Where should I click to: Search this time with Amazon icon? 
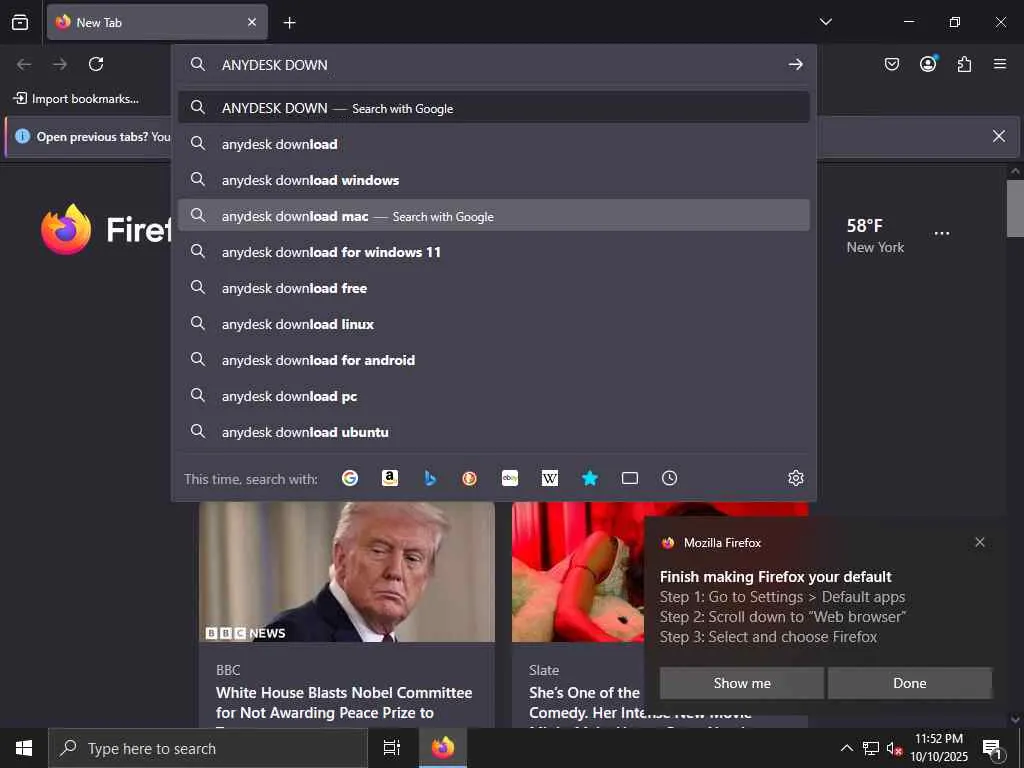[x=390, y=478]
